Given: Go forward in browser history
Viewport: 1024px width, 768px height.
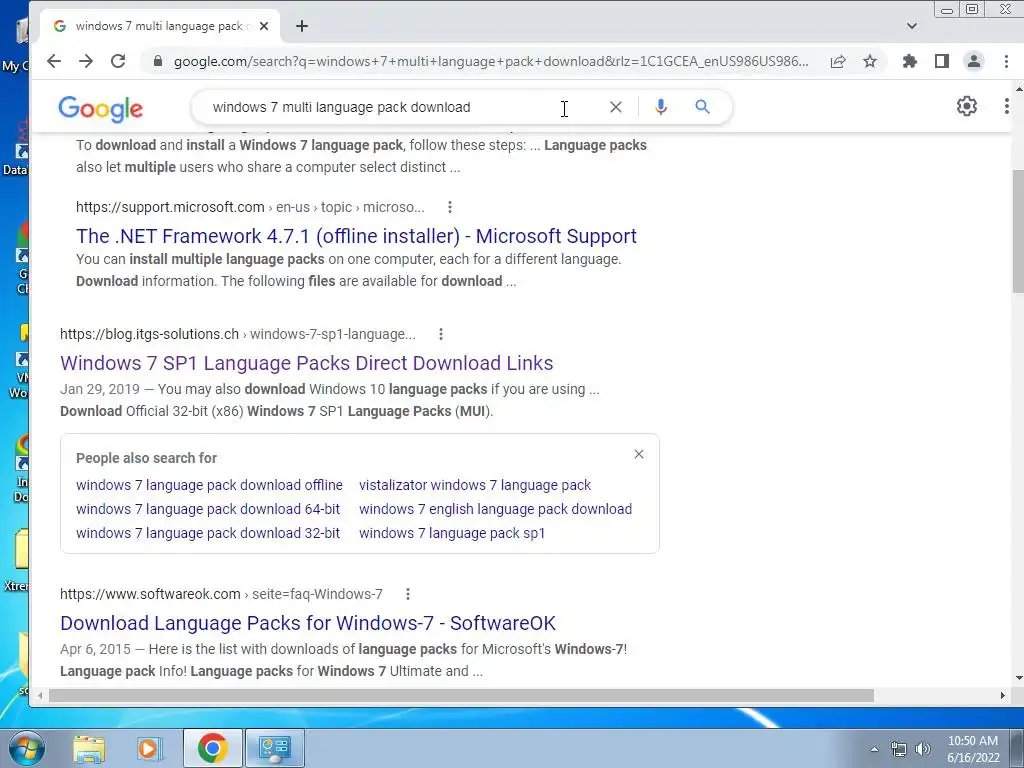Looking at the screenshot, I should (x=86, y=61).
